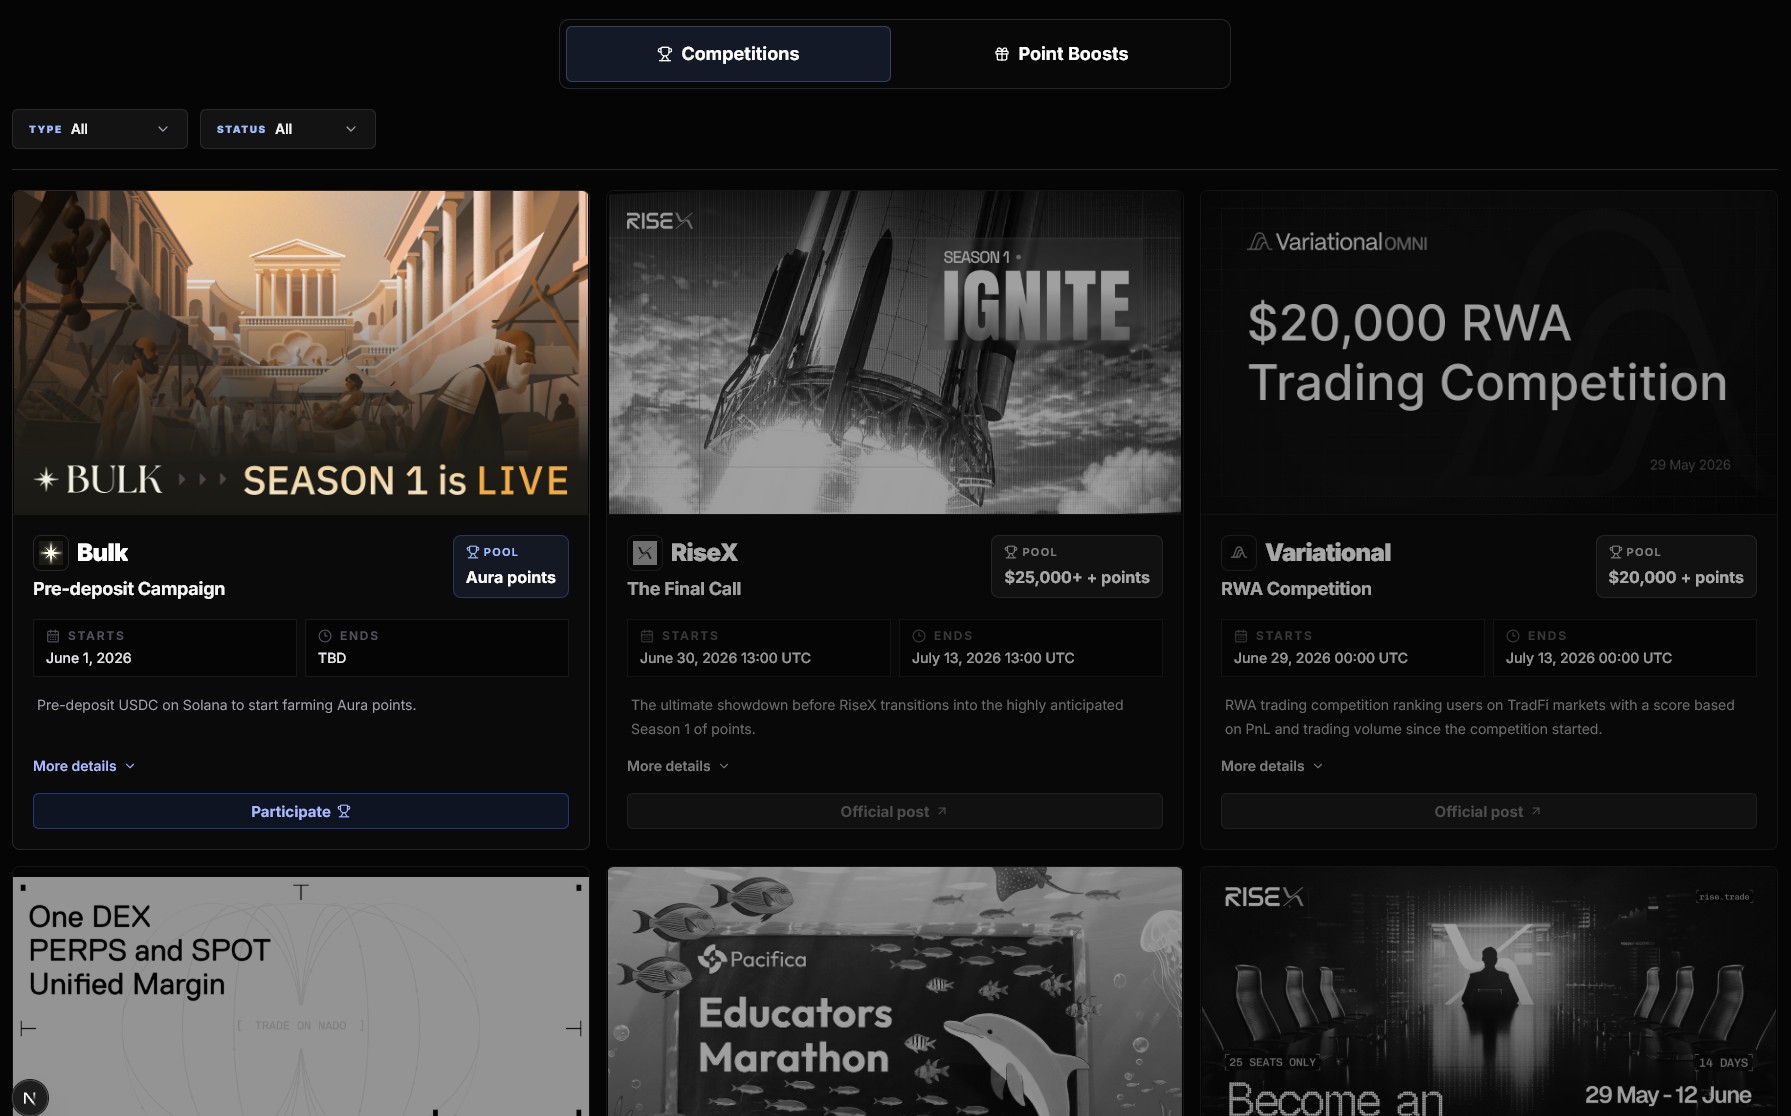This screenshot has height=1116, width=1791.
Task: Click the $20,000 + points pool badge
Action: pos(1676,566)
